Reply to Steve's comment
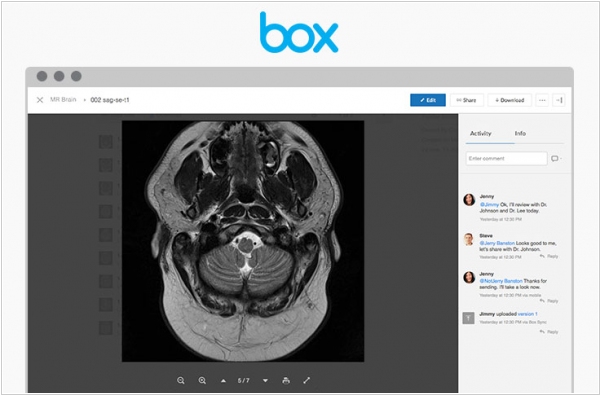Screen dimensions: 600x395 549,256
